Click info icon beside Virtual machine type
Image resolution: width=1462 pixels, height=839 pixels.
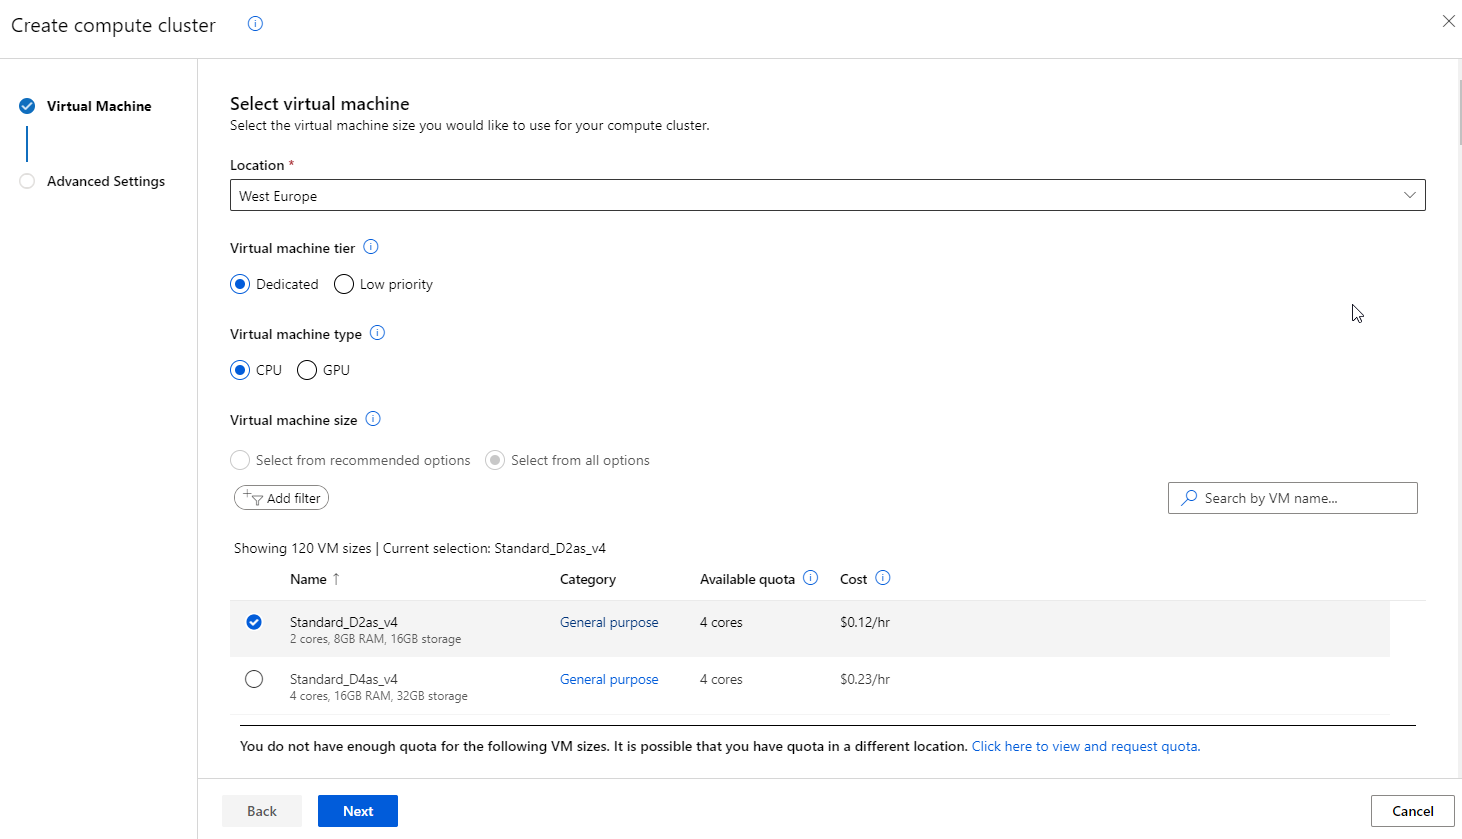pos(377,333)
